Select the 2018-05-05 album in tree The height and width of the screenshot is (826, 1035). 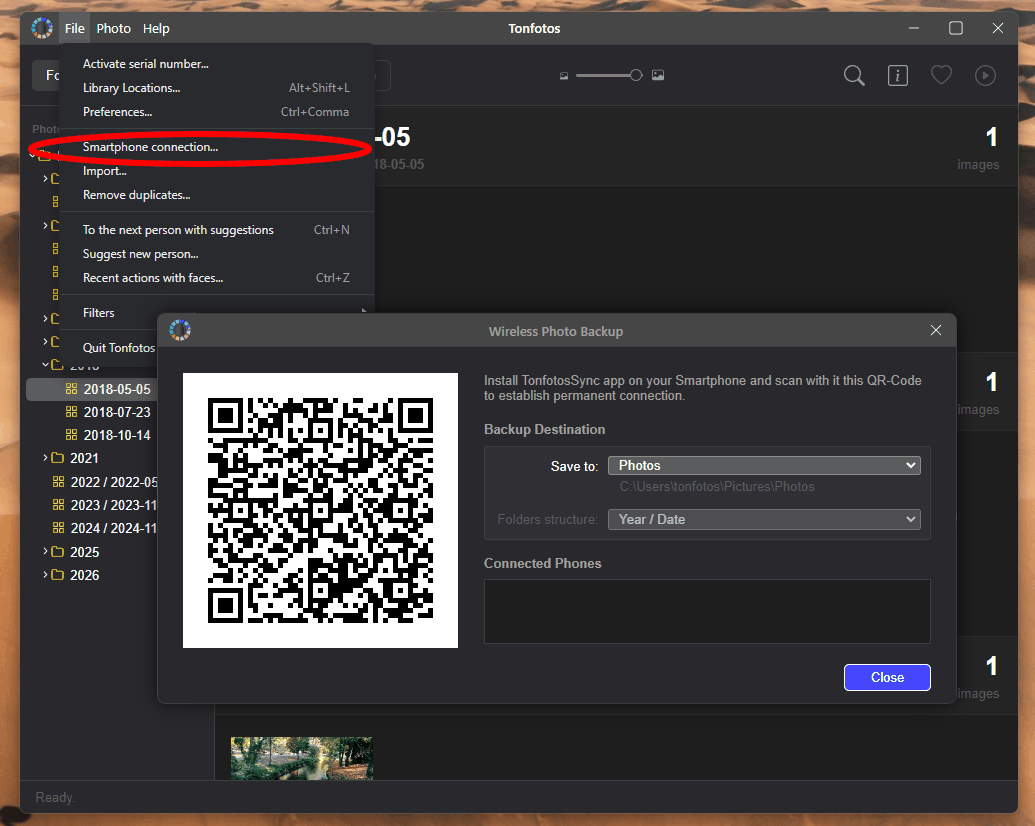[x=117, y=390]
